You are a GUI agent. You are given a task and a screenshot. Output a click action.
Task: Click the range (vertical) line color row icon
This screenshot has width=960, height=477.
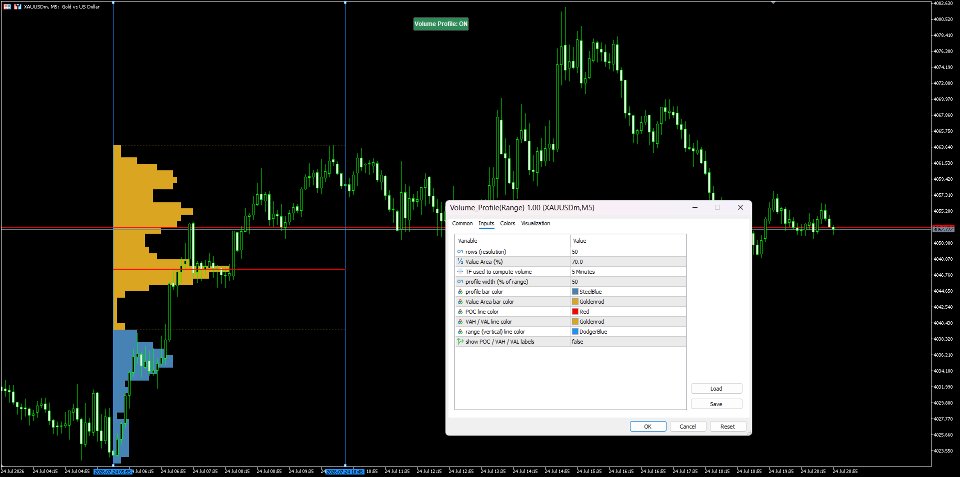coord(460,331)
